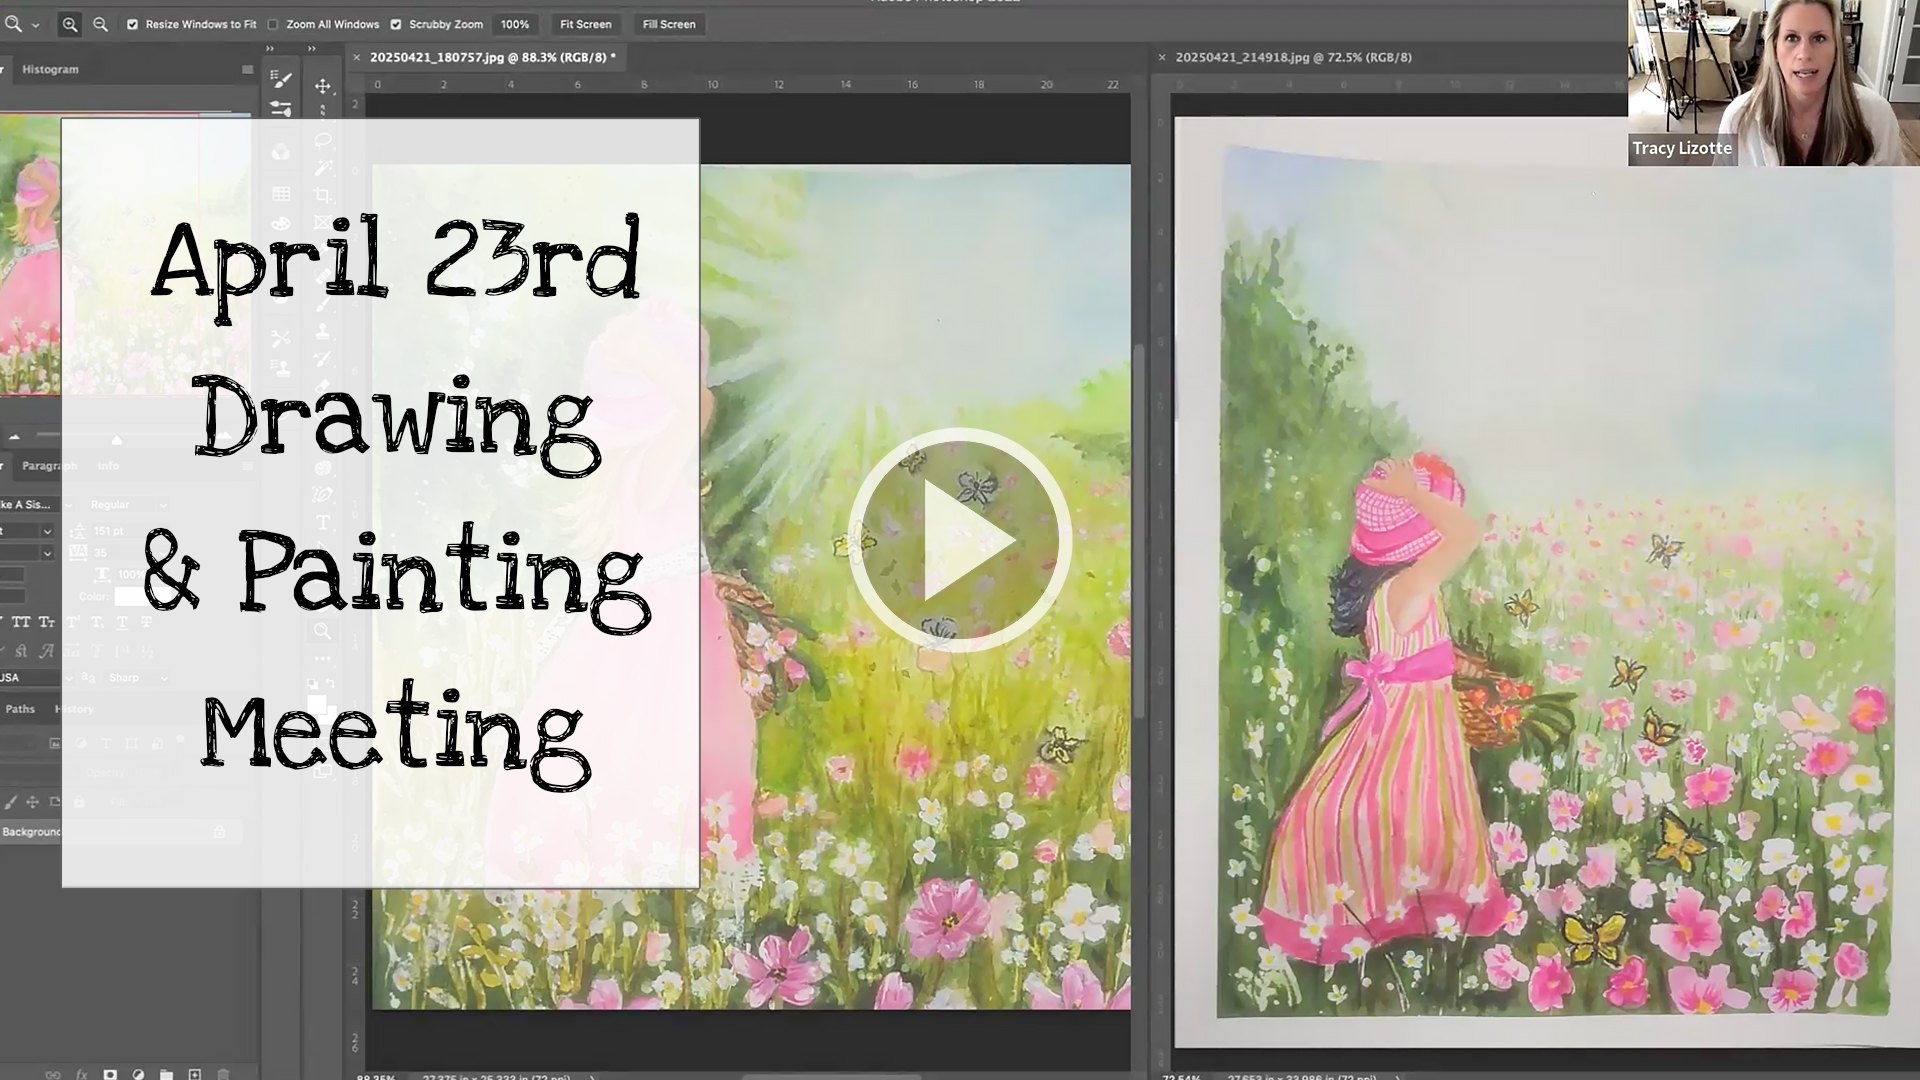Open the kerning dropdown arrow
This screenshot has width=1920, height=1080.
(46, 553)
